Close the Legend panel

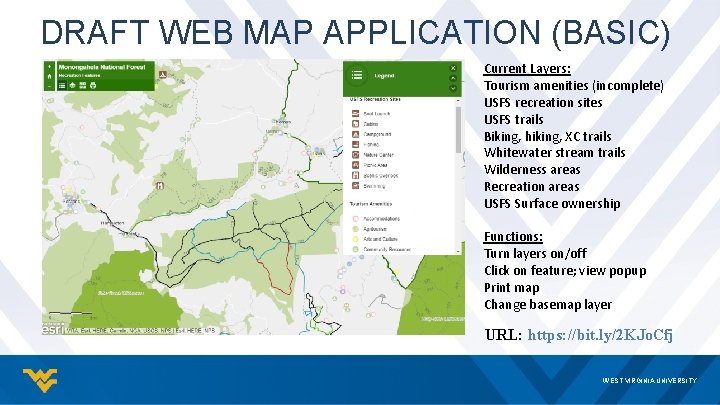453,68
